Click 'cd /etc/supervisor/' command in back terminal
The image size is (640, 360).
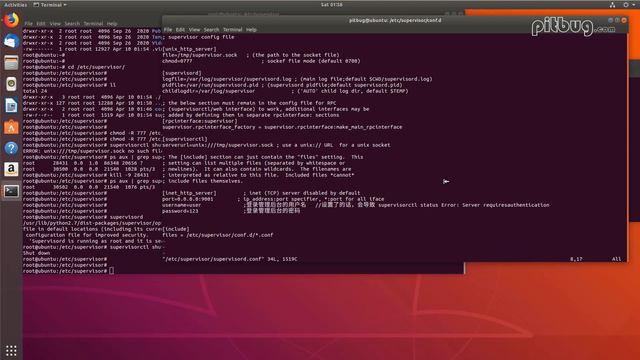(x=96, y=67)
